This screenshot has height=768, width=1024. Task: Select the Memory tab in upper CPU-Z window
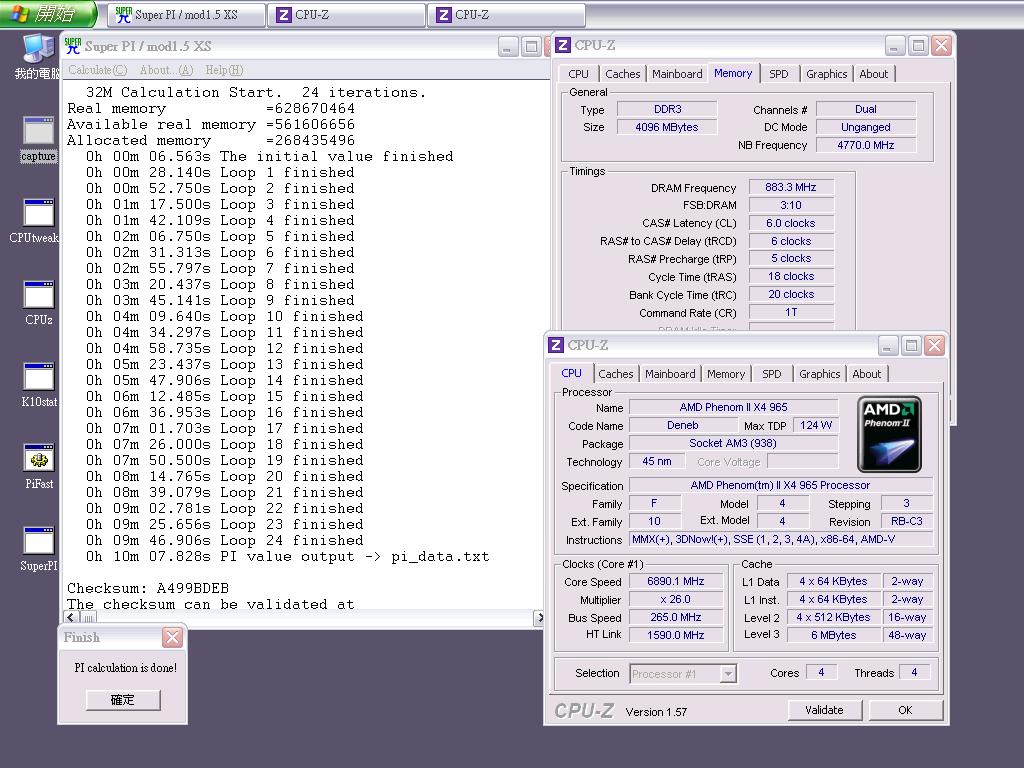click(x=733, y=73)
